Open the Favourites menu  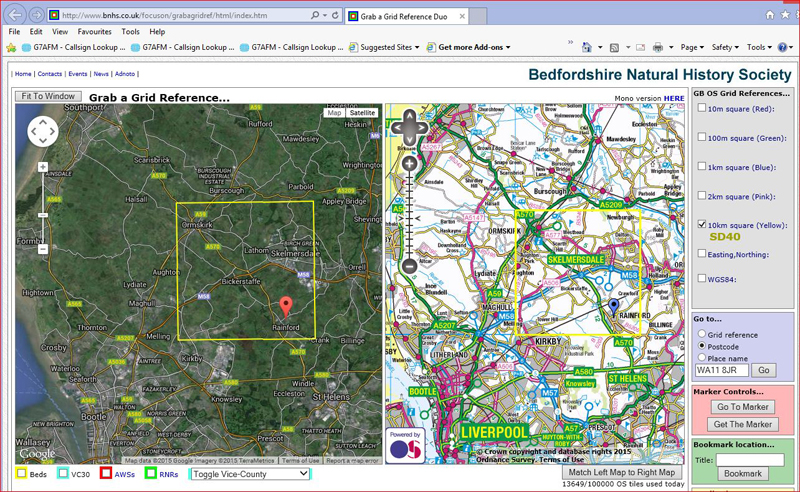click(94, 32)
